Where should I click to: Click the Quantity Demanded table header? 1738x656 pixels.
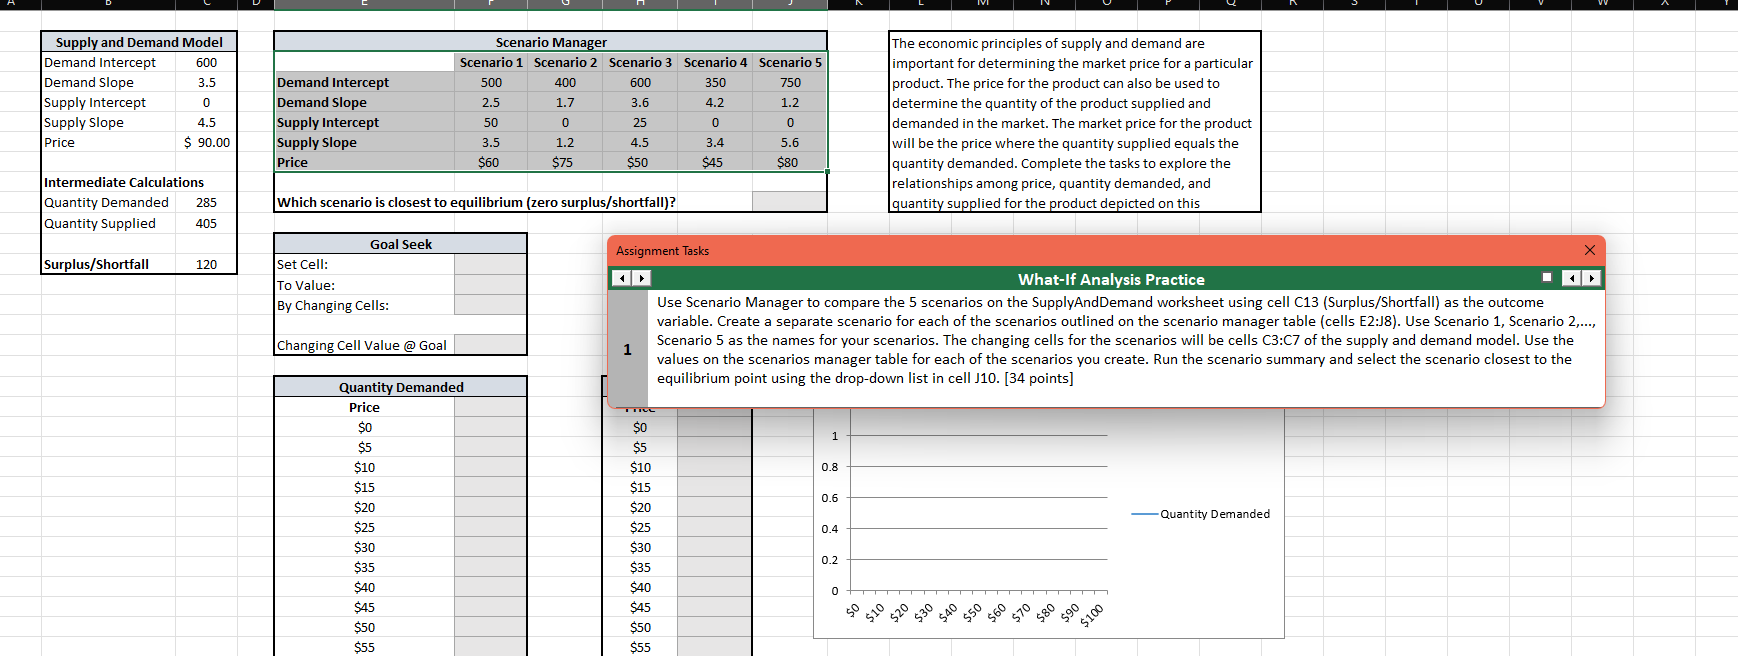[400, 387]
